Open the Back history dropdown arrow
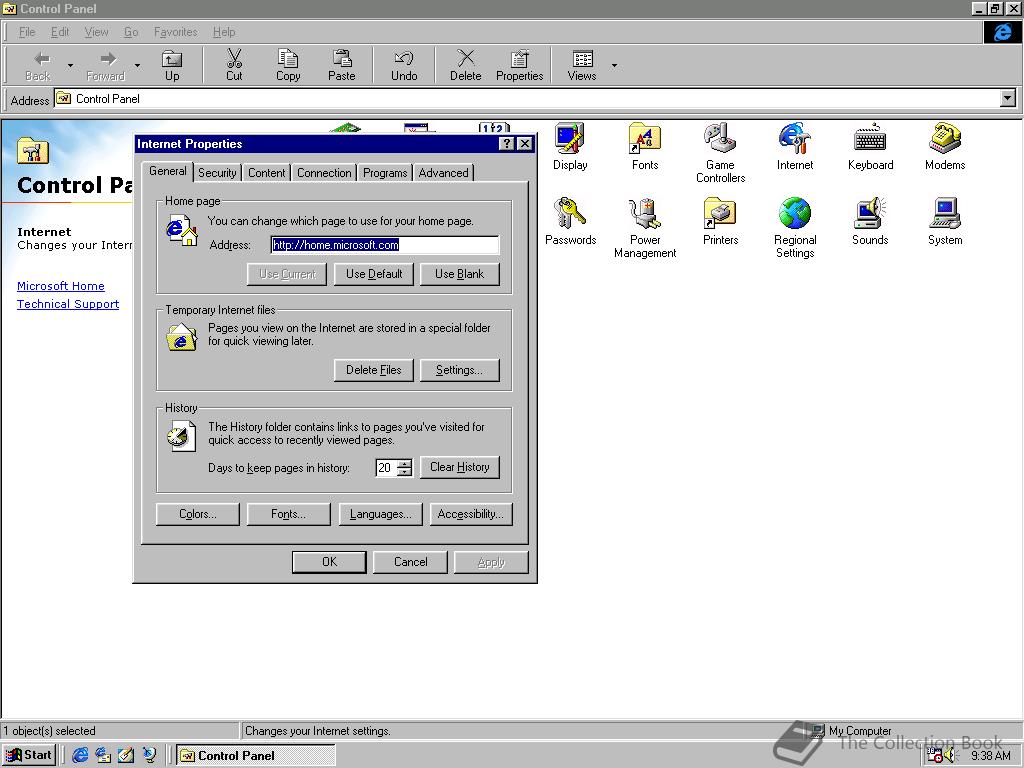 pos(70,65)
